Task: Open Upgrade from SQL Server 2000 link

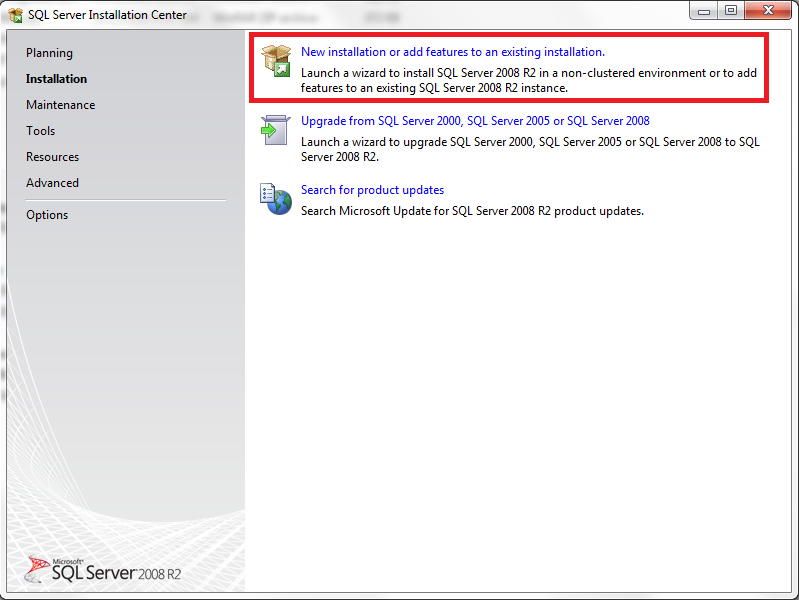Action: click(475, 121)
